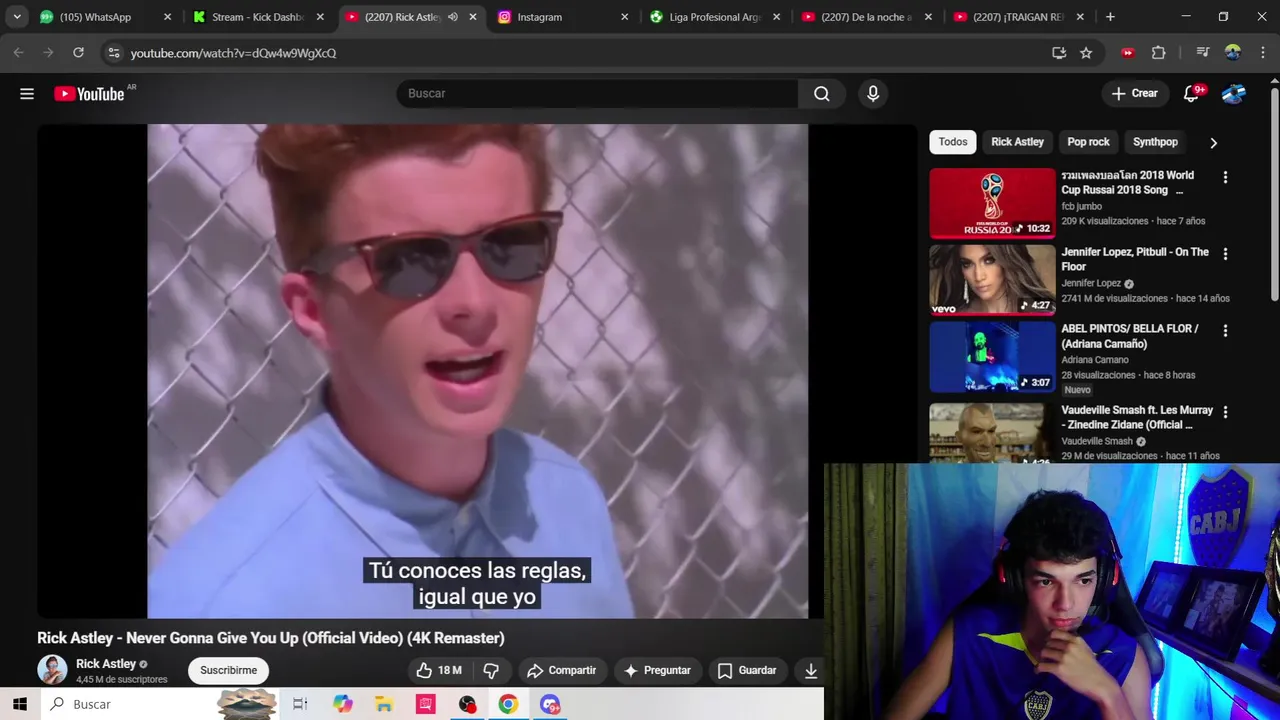Open the Chrome extensions puzzle icon
Image resolution: width=1280 pixels, height=720 pixels.
coord(1159,53)
